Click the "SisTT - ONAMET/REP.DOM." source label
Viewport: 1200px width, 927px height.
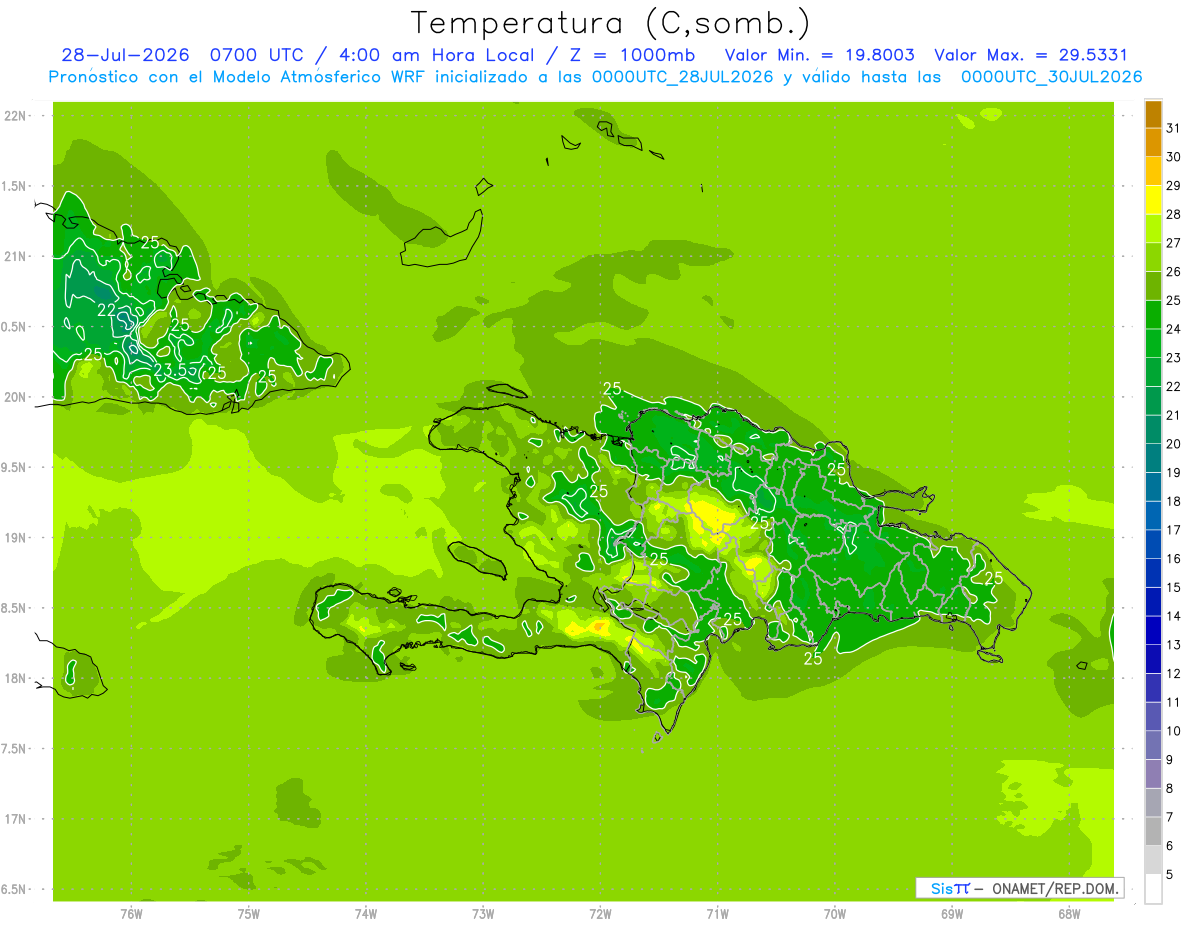[x=1020, y=888]
